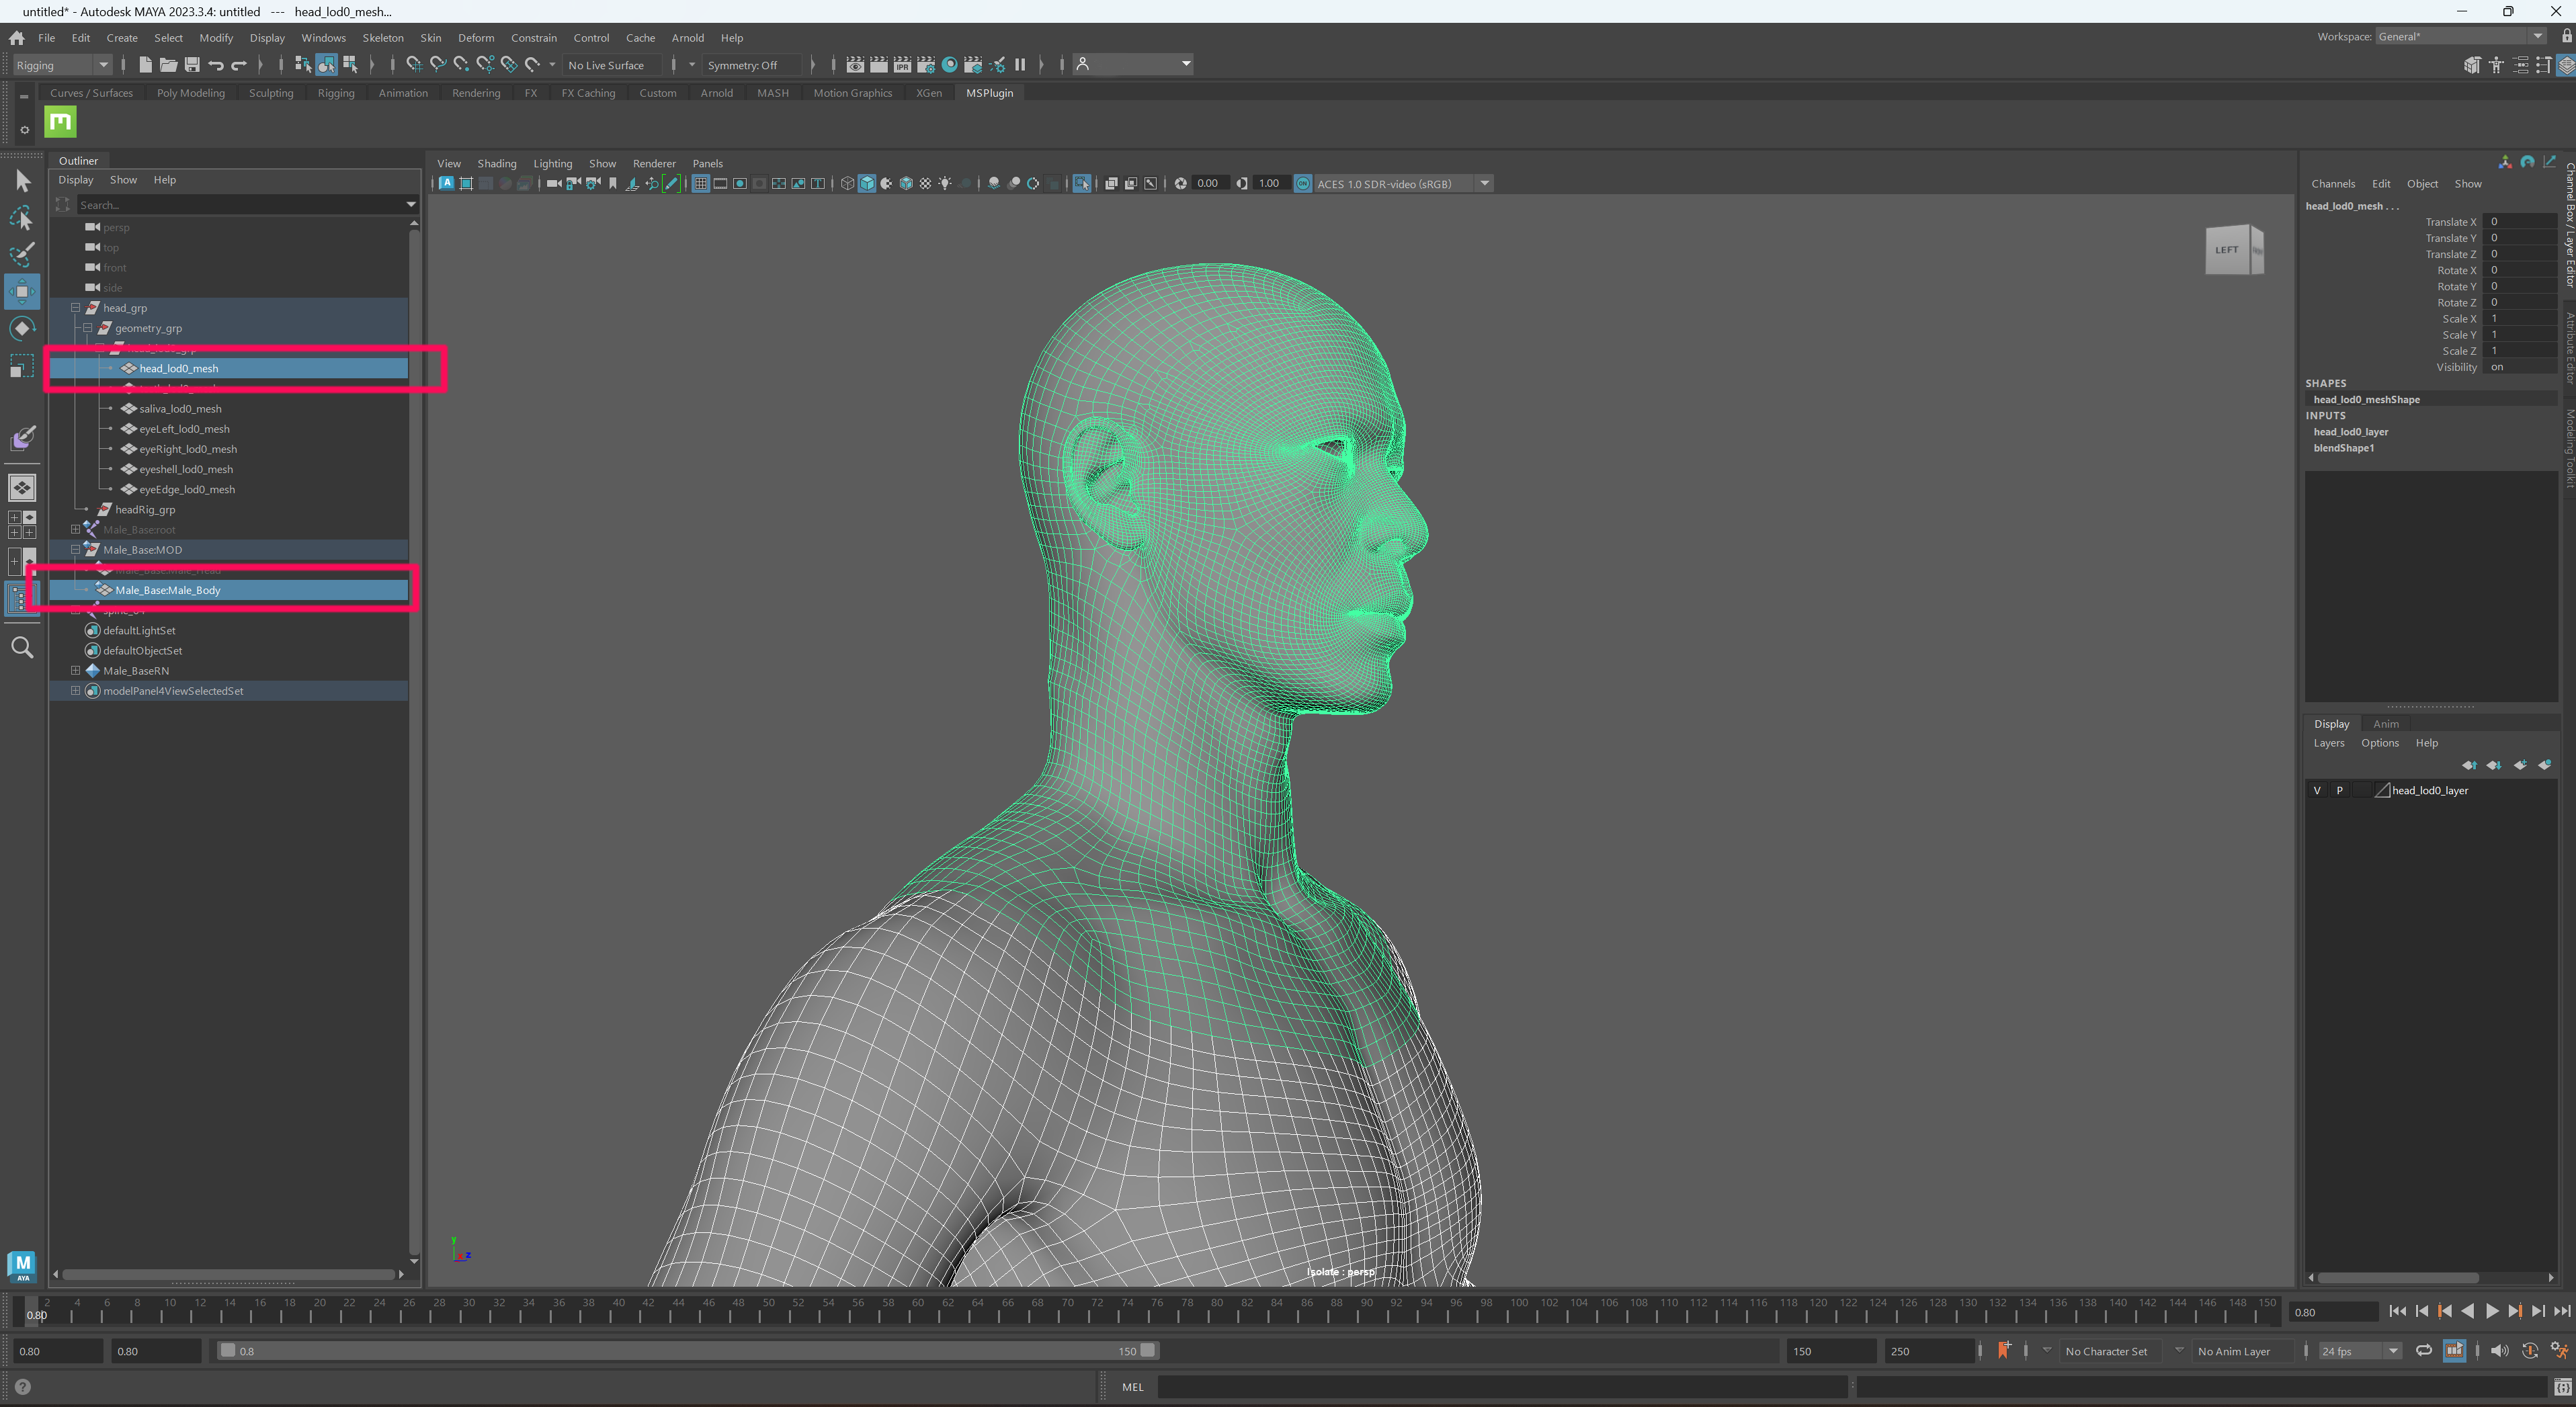Select saliva_lod0_mesh in the Outliner

[x=180, y=409]
